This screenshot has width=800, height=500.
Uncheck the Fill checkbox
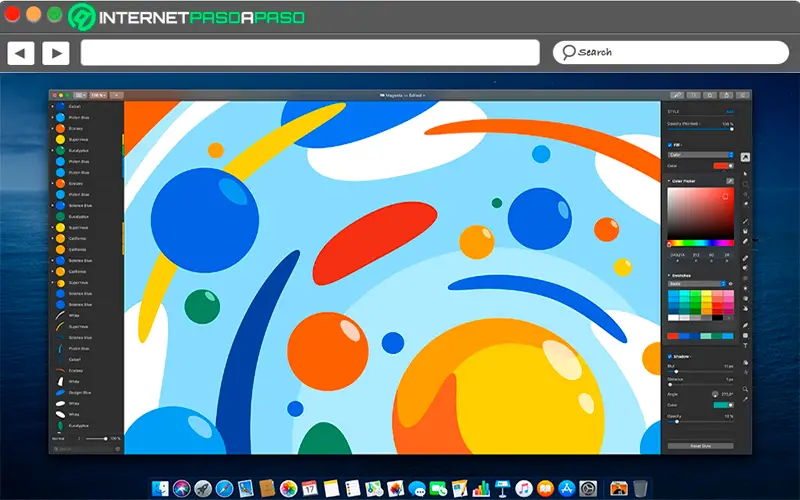[670, 145]
